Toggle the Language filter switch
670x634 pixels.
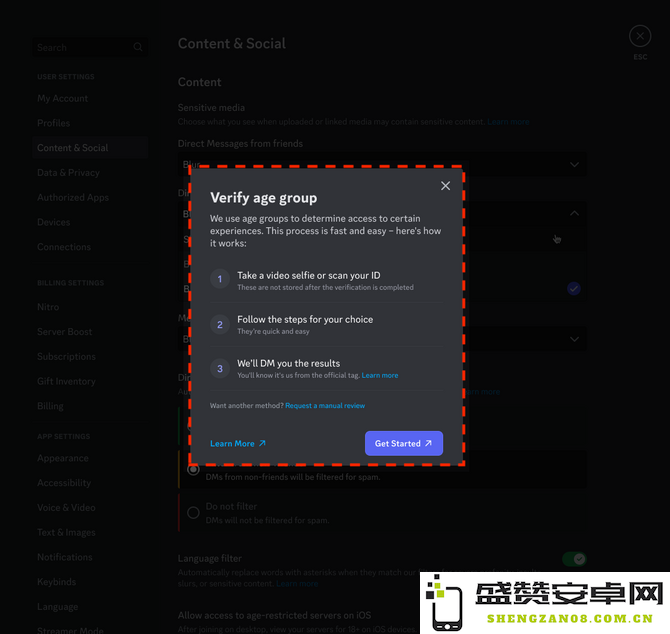[x=574, y=559]
